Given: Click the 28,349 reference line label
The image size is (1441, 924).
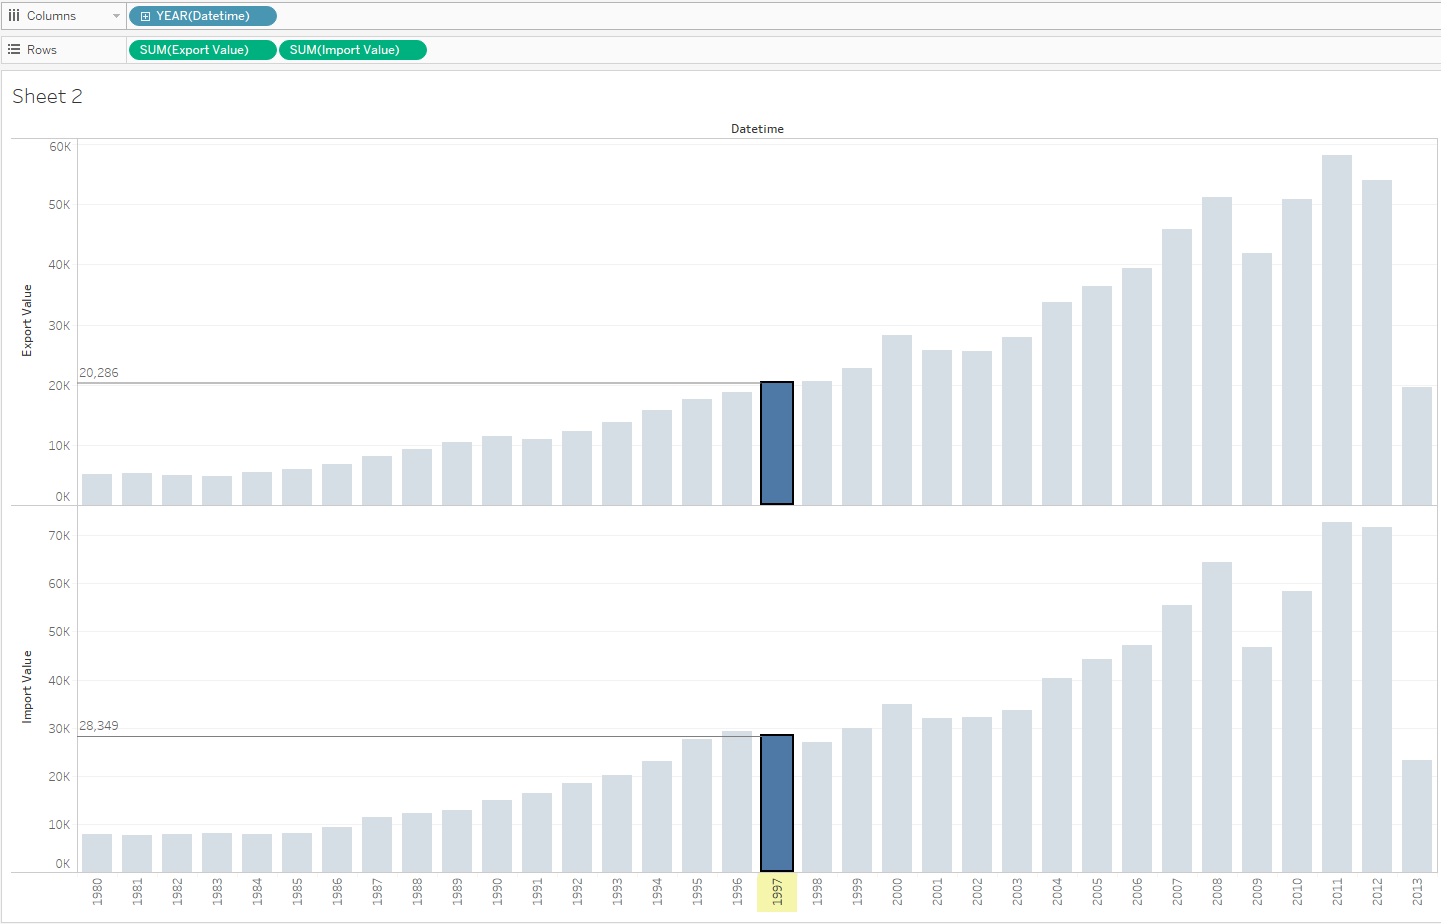Looking at the screenshot, I should [x=99, y=726].
